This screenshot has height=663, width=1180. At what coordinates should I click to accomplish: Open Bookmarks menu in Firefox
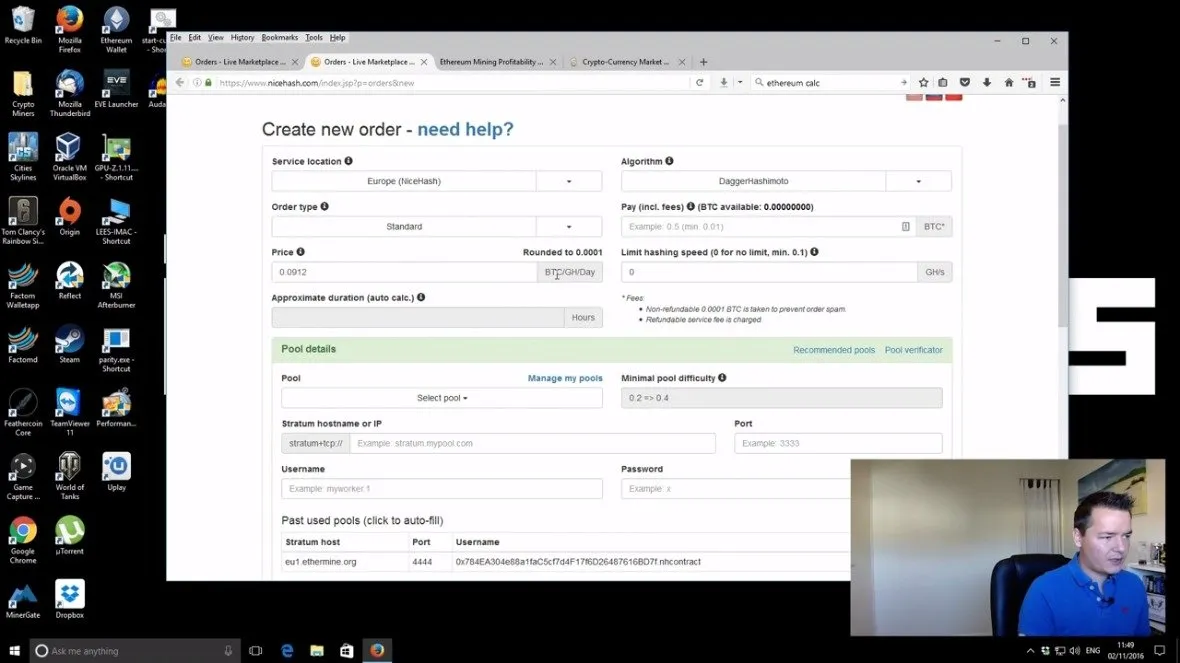279,38
